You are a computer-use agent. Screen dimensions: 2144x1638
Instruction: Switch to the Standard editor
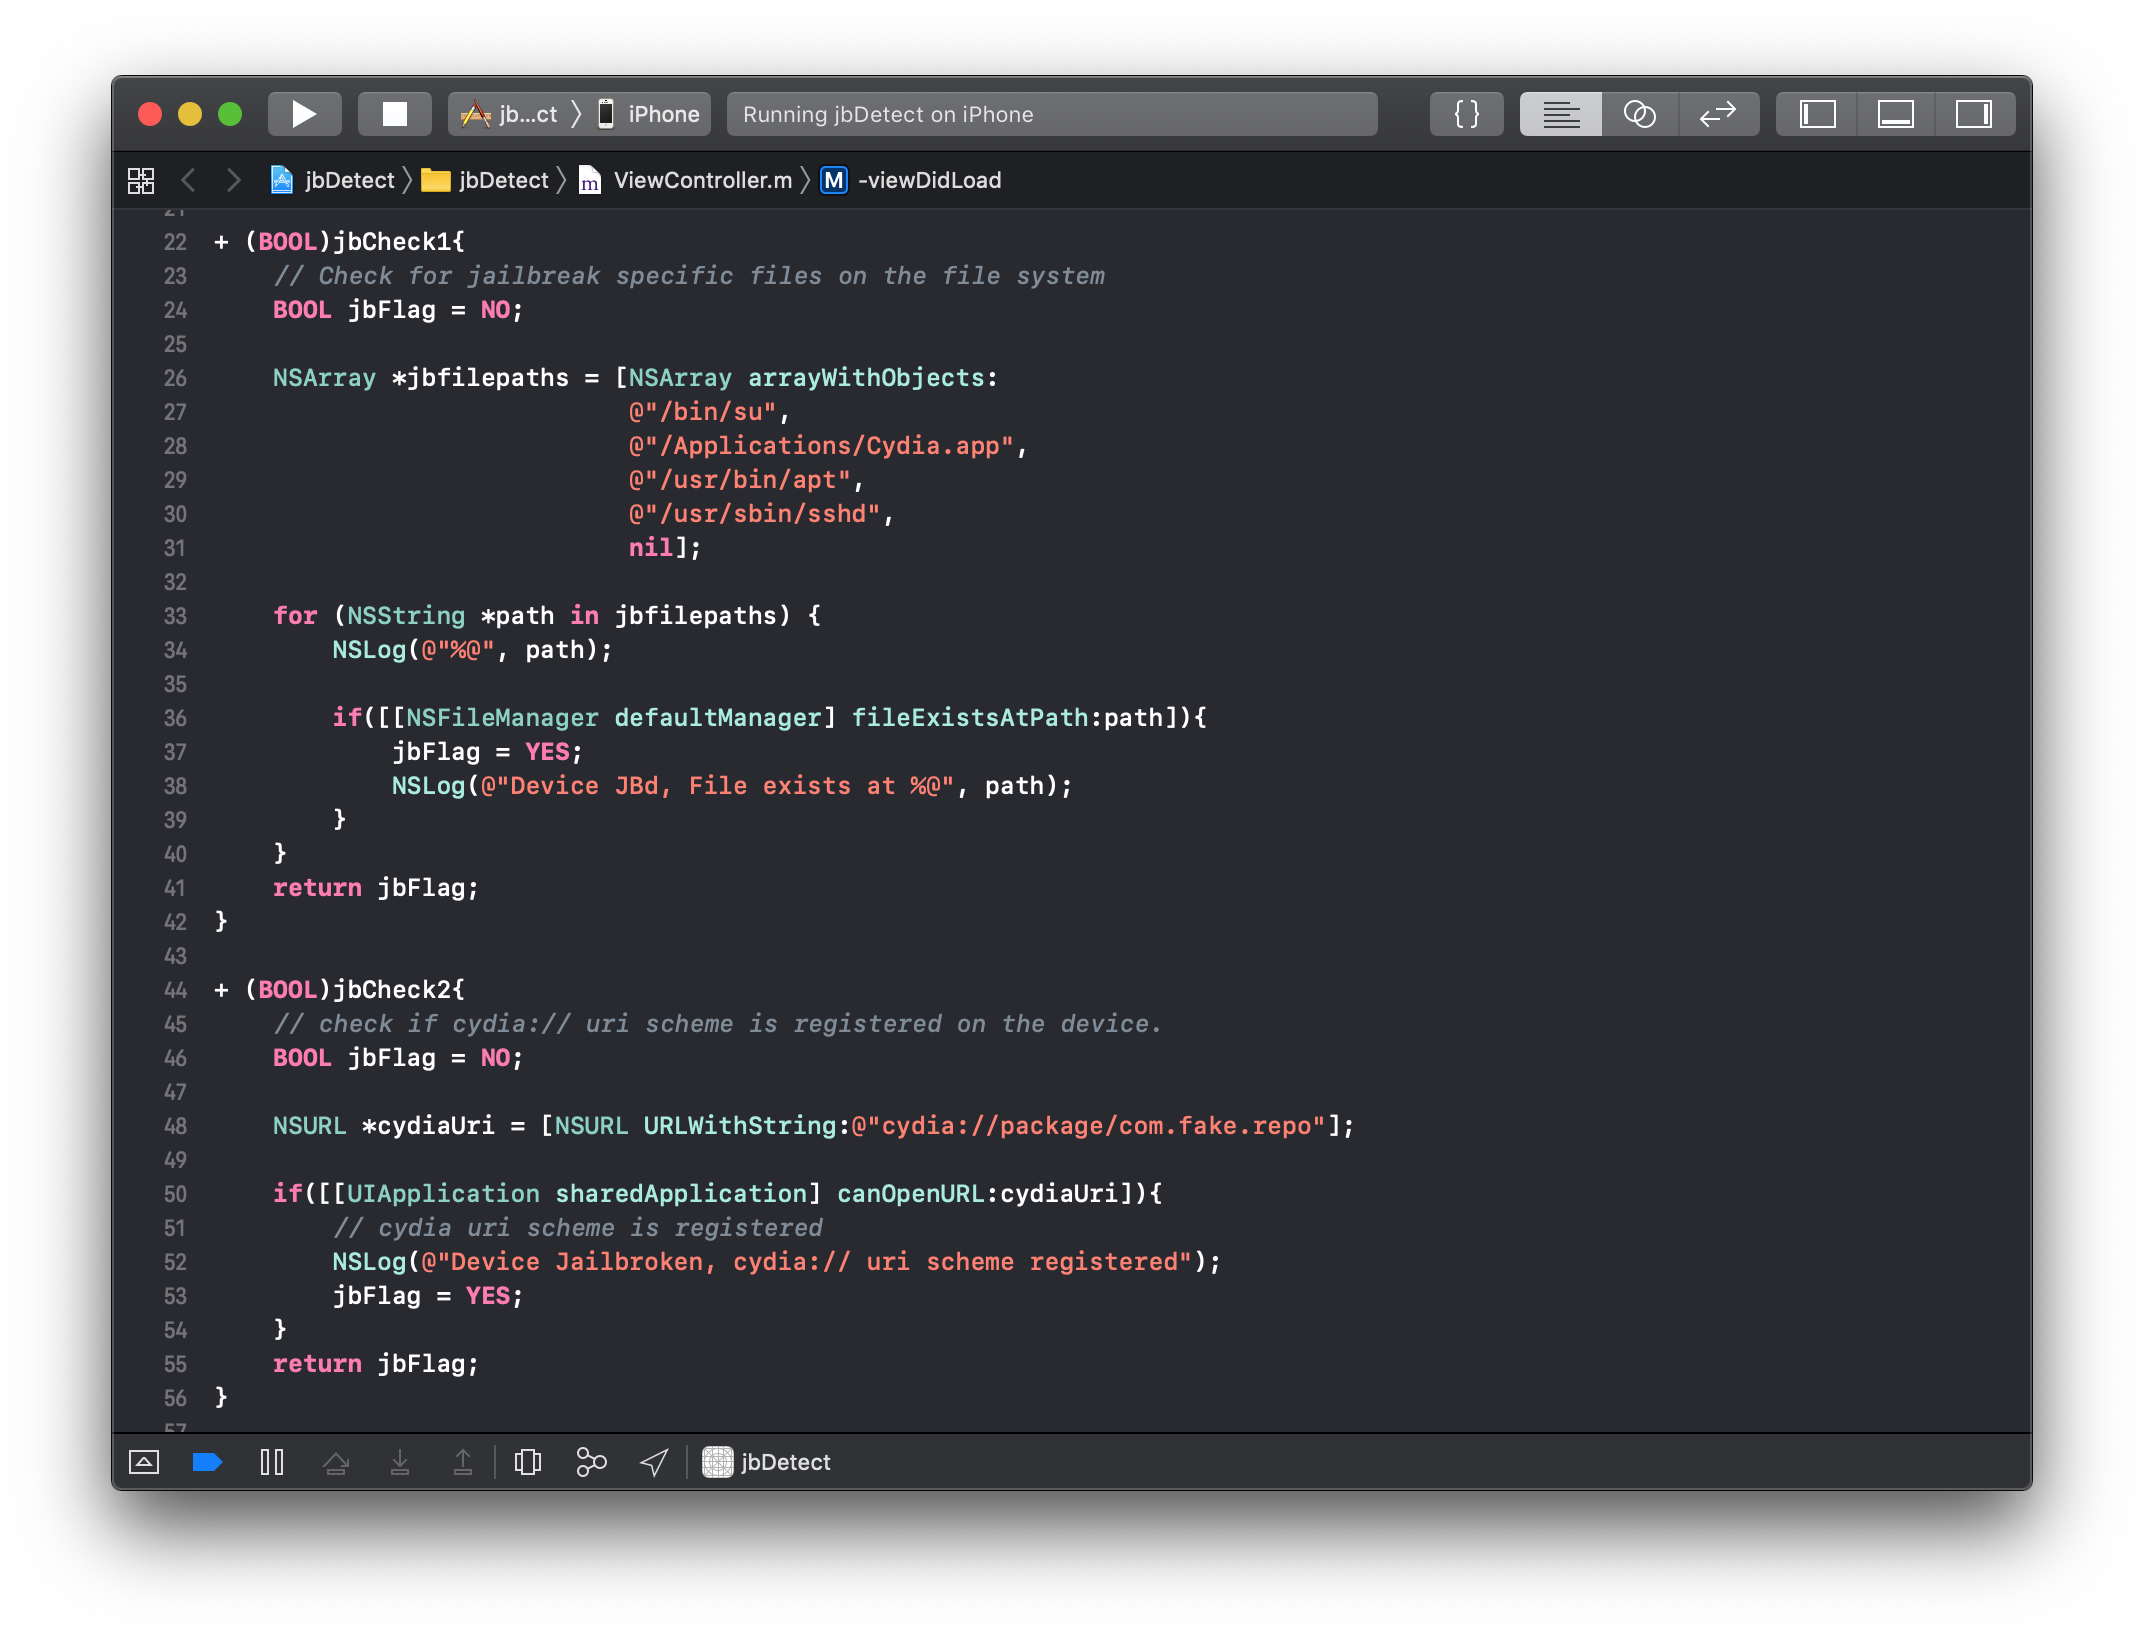[x=1560, y=114]
